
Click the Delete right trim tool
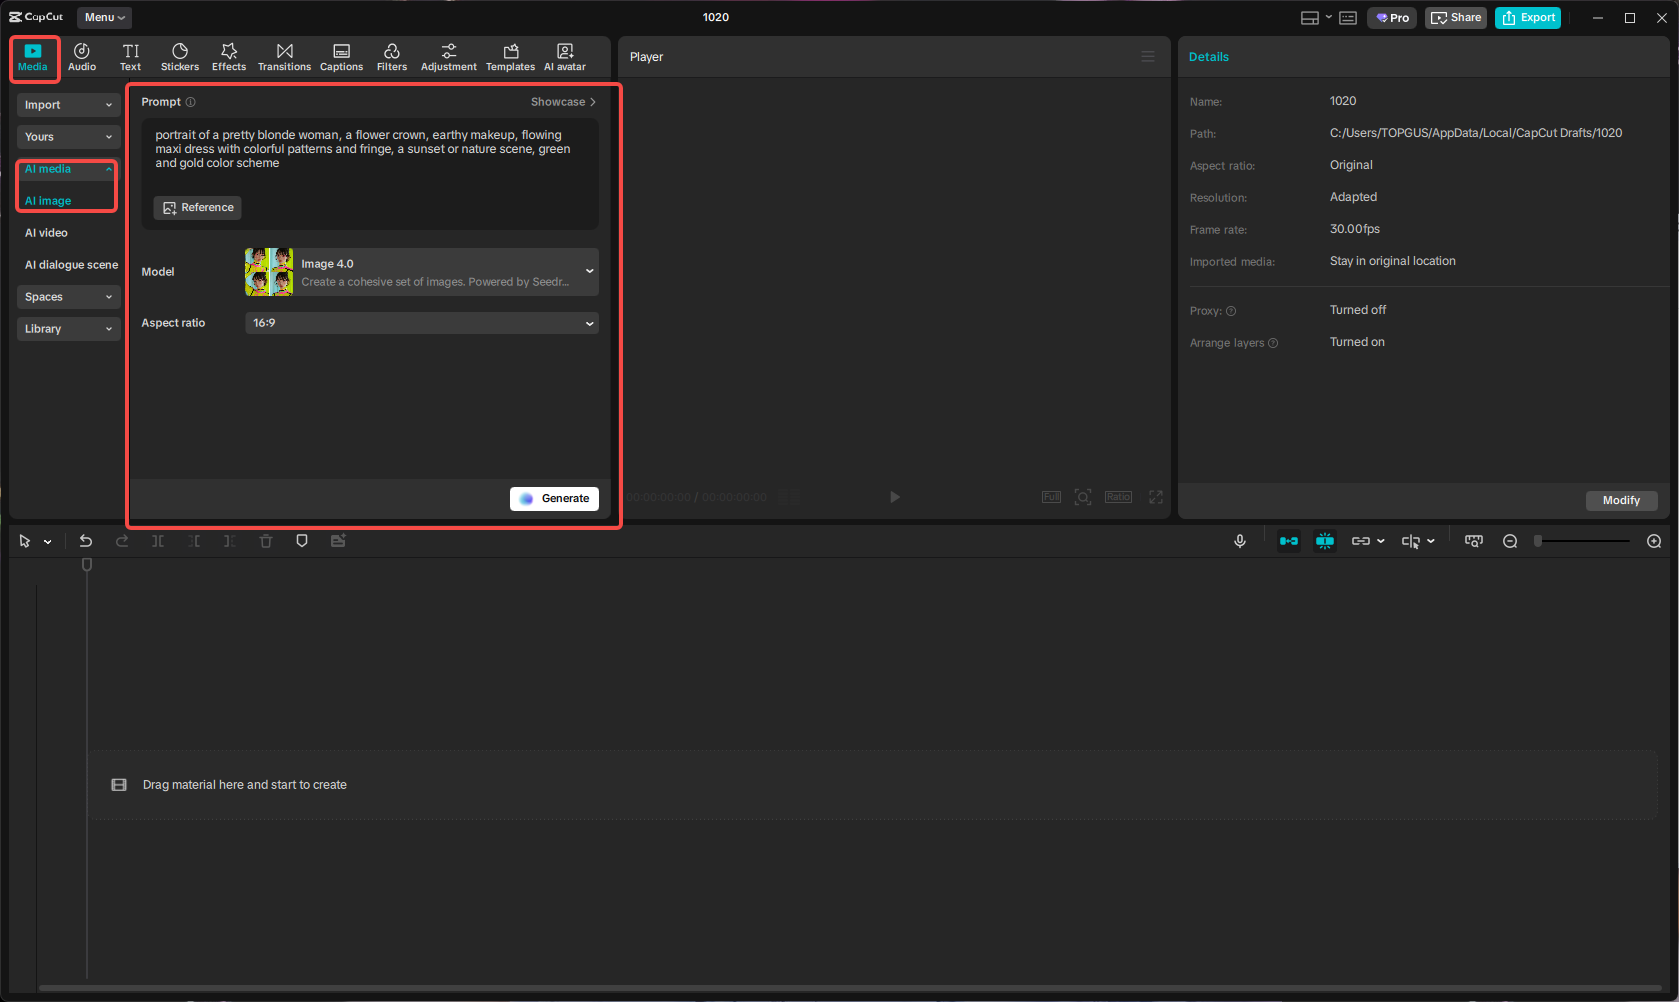(x=230, y=541)
